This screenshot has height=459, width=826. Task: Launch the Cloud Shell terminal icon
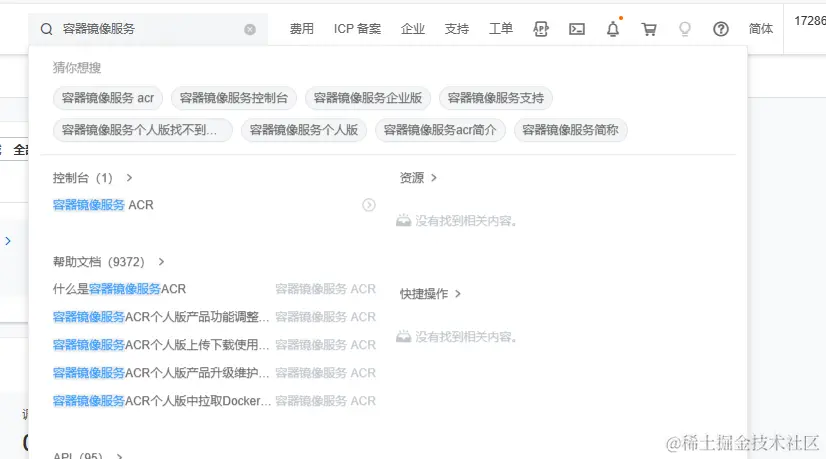tap(577, 29)
